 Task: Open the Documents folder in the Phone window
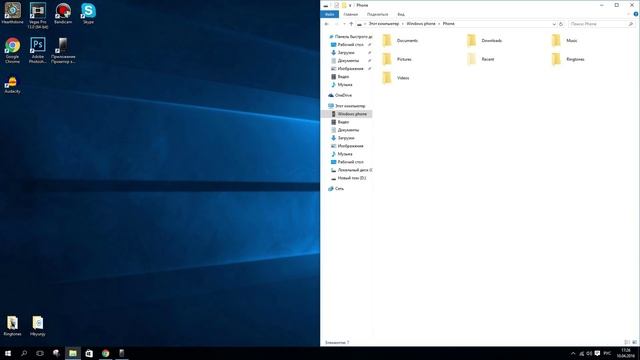(400, 40)
